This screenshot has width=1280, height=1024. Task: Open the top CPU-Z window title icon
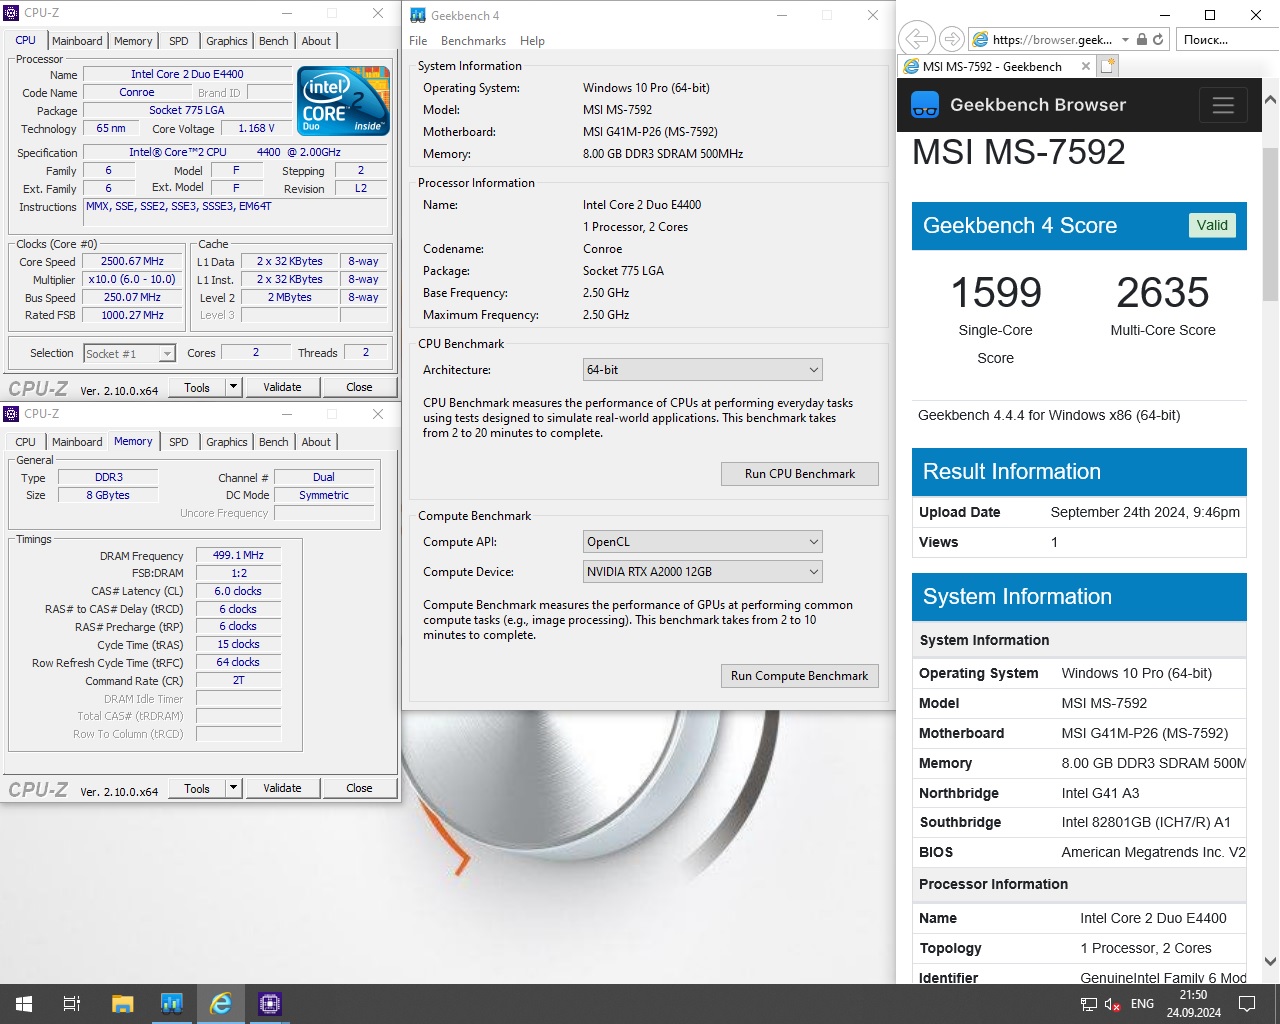(x=12, y=13)
